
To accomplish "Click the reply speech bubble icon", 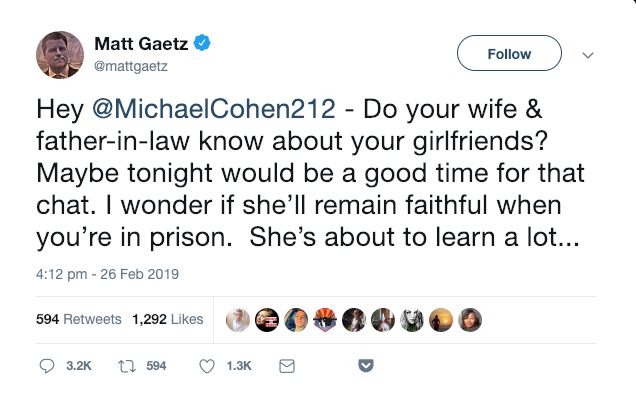I will click(47, 366).
